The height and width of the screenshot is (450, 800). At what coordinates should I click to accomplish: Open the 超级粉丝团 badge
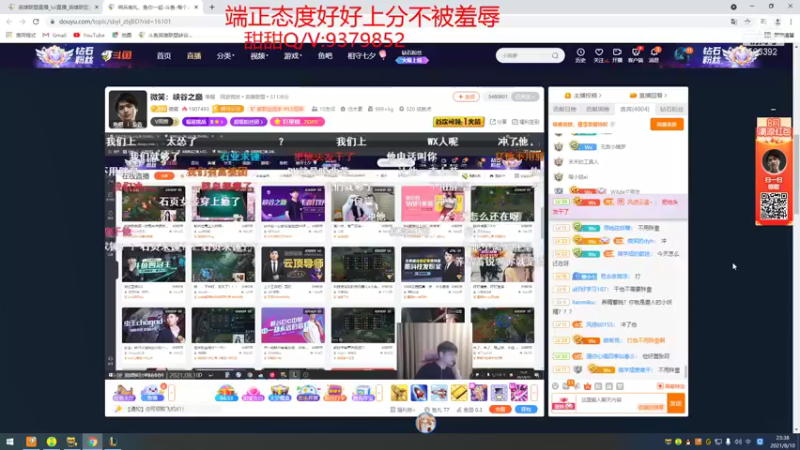[x=248, y=122]
